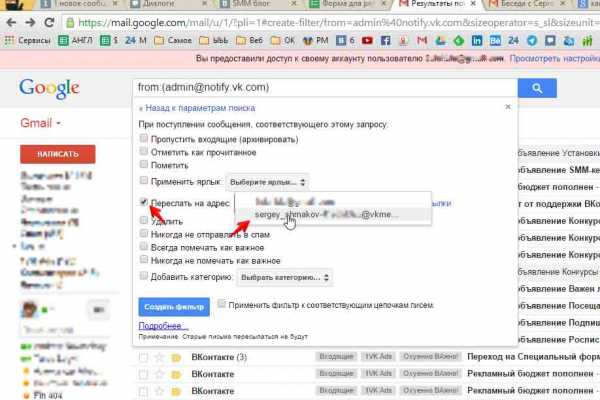Expand the Gmail menu dropdown
This screenshot has width=600, height=400.
40,123
